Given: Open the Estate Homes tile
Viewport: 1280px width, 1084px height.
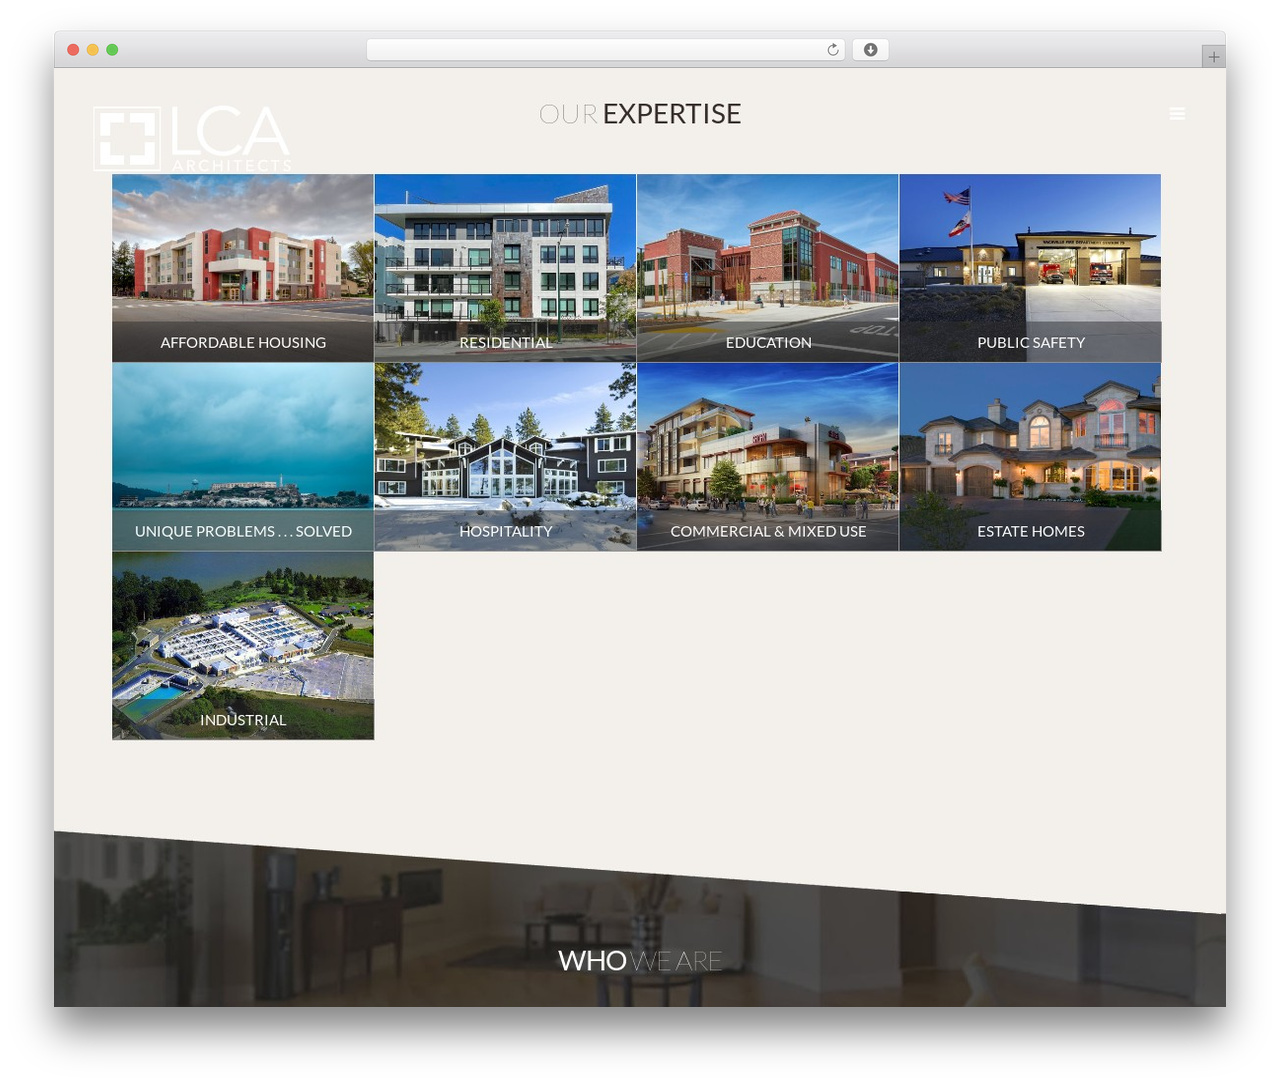Looking at the screenshot, I should click(x=1030, y=457).
